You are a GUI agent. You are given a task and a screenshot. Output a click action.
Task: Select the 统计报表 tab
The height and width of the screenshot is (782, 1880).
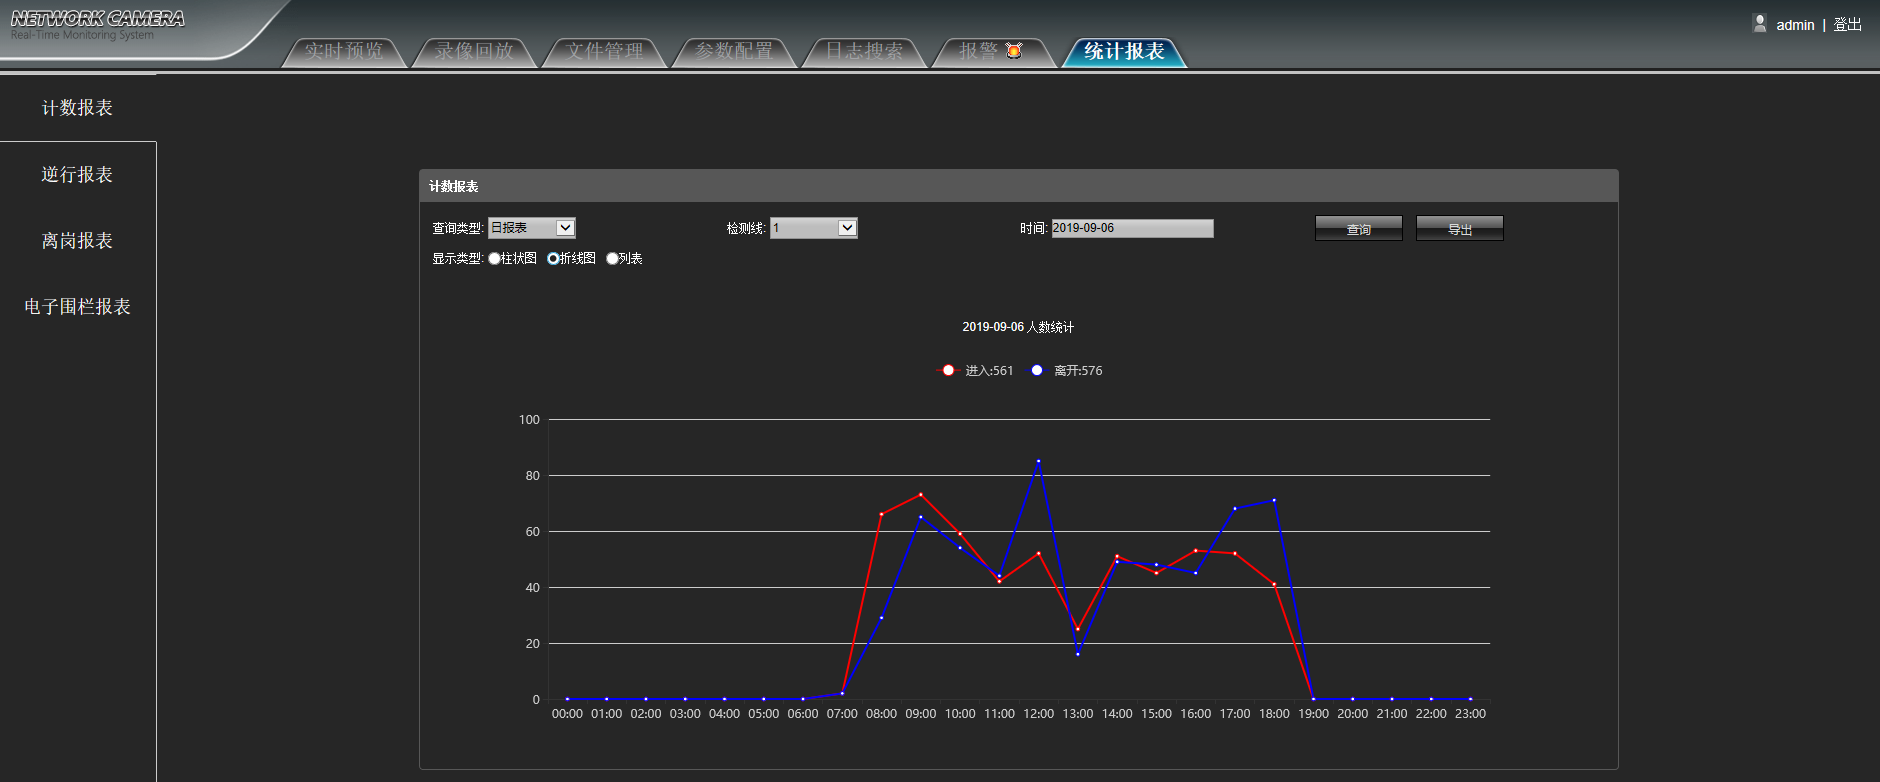(x=1124, y=51)
